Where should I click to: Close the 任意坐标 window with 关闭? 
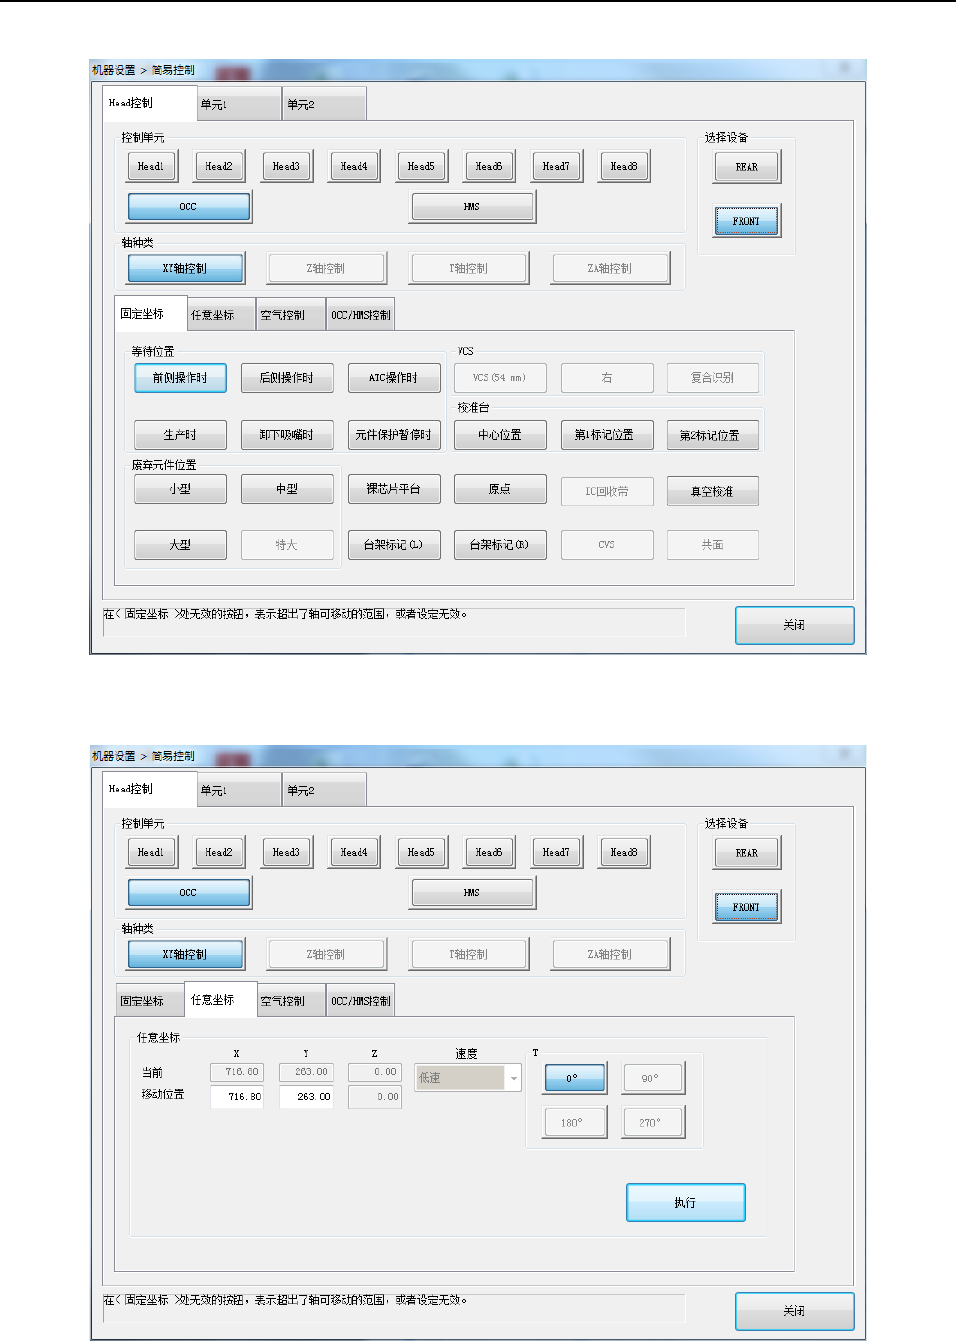(795, 1311)
